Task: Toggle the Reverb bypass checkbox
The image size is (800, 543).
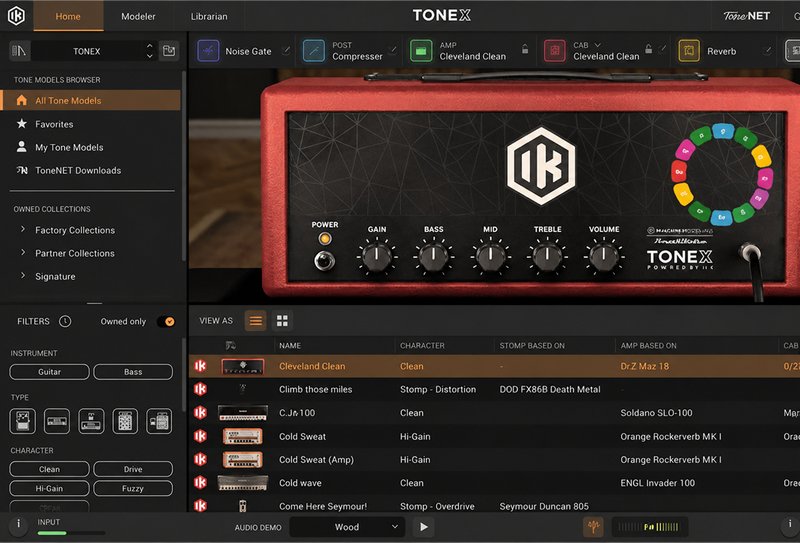Action: click(x=767, y=50)
